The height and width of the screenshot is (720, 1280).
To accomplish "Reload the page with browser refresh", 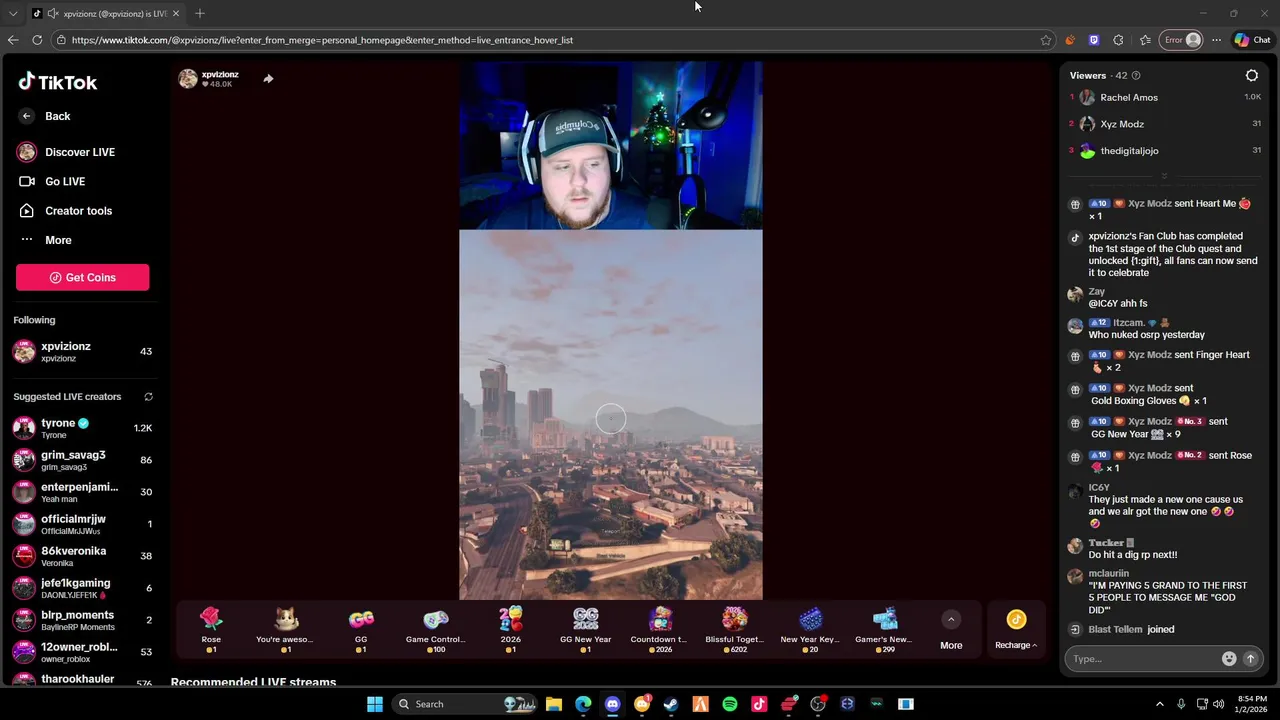I will pyautogui.click(x=37, y=40).
